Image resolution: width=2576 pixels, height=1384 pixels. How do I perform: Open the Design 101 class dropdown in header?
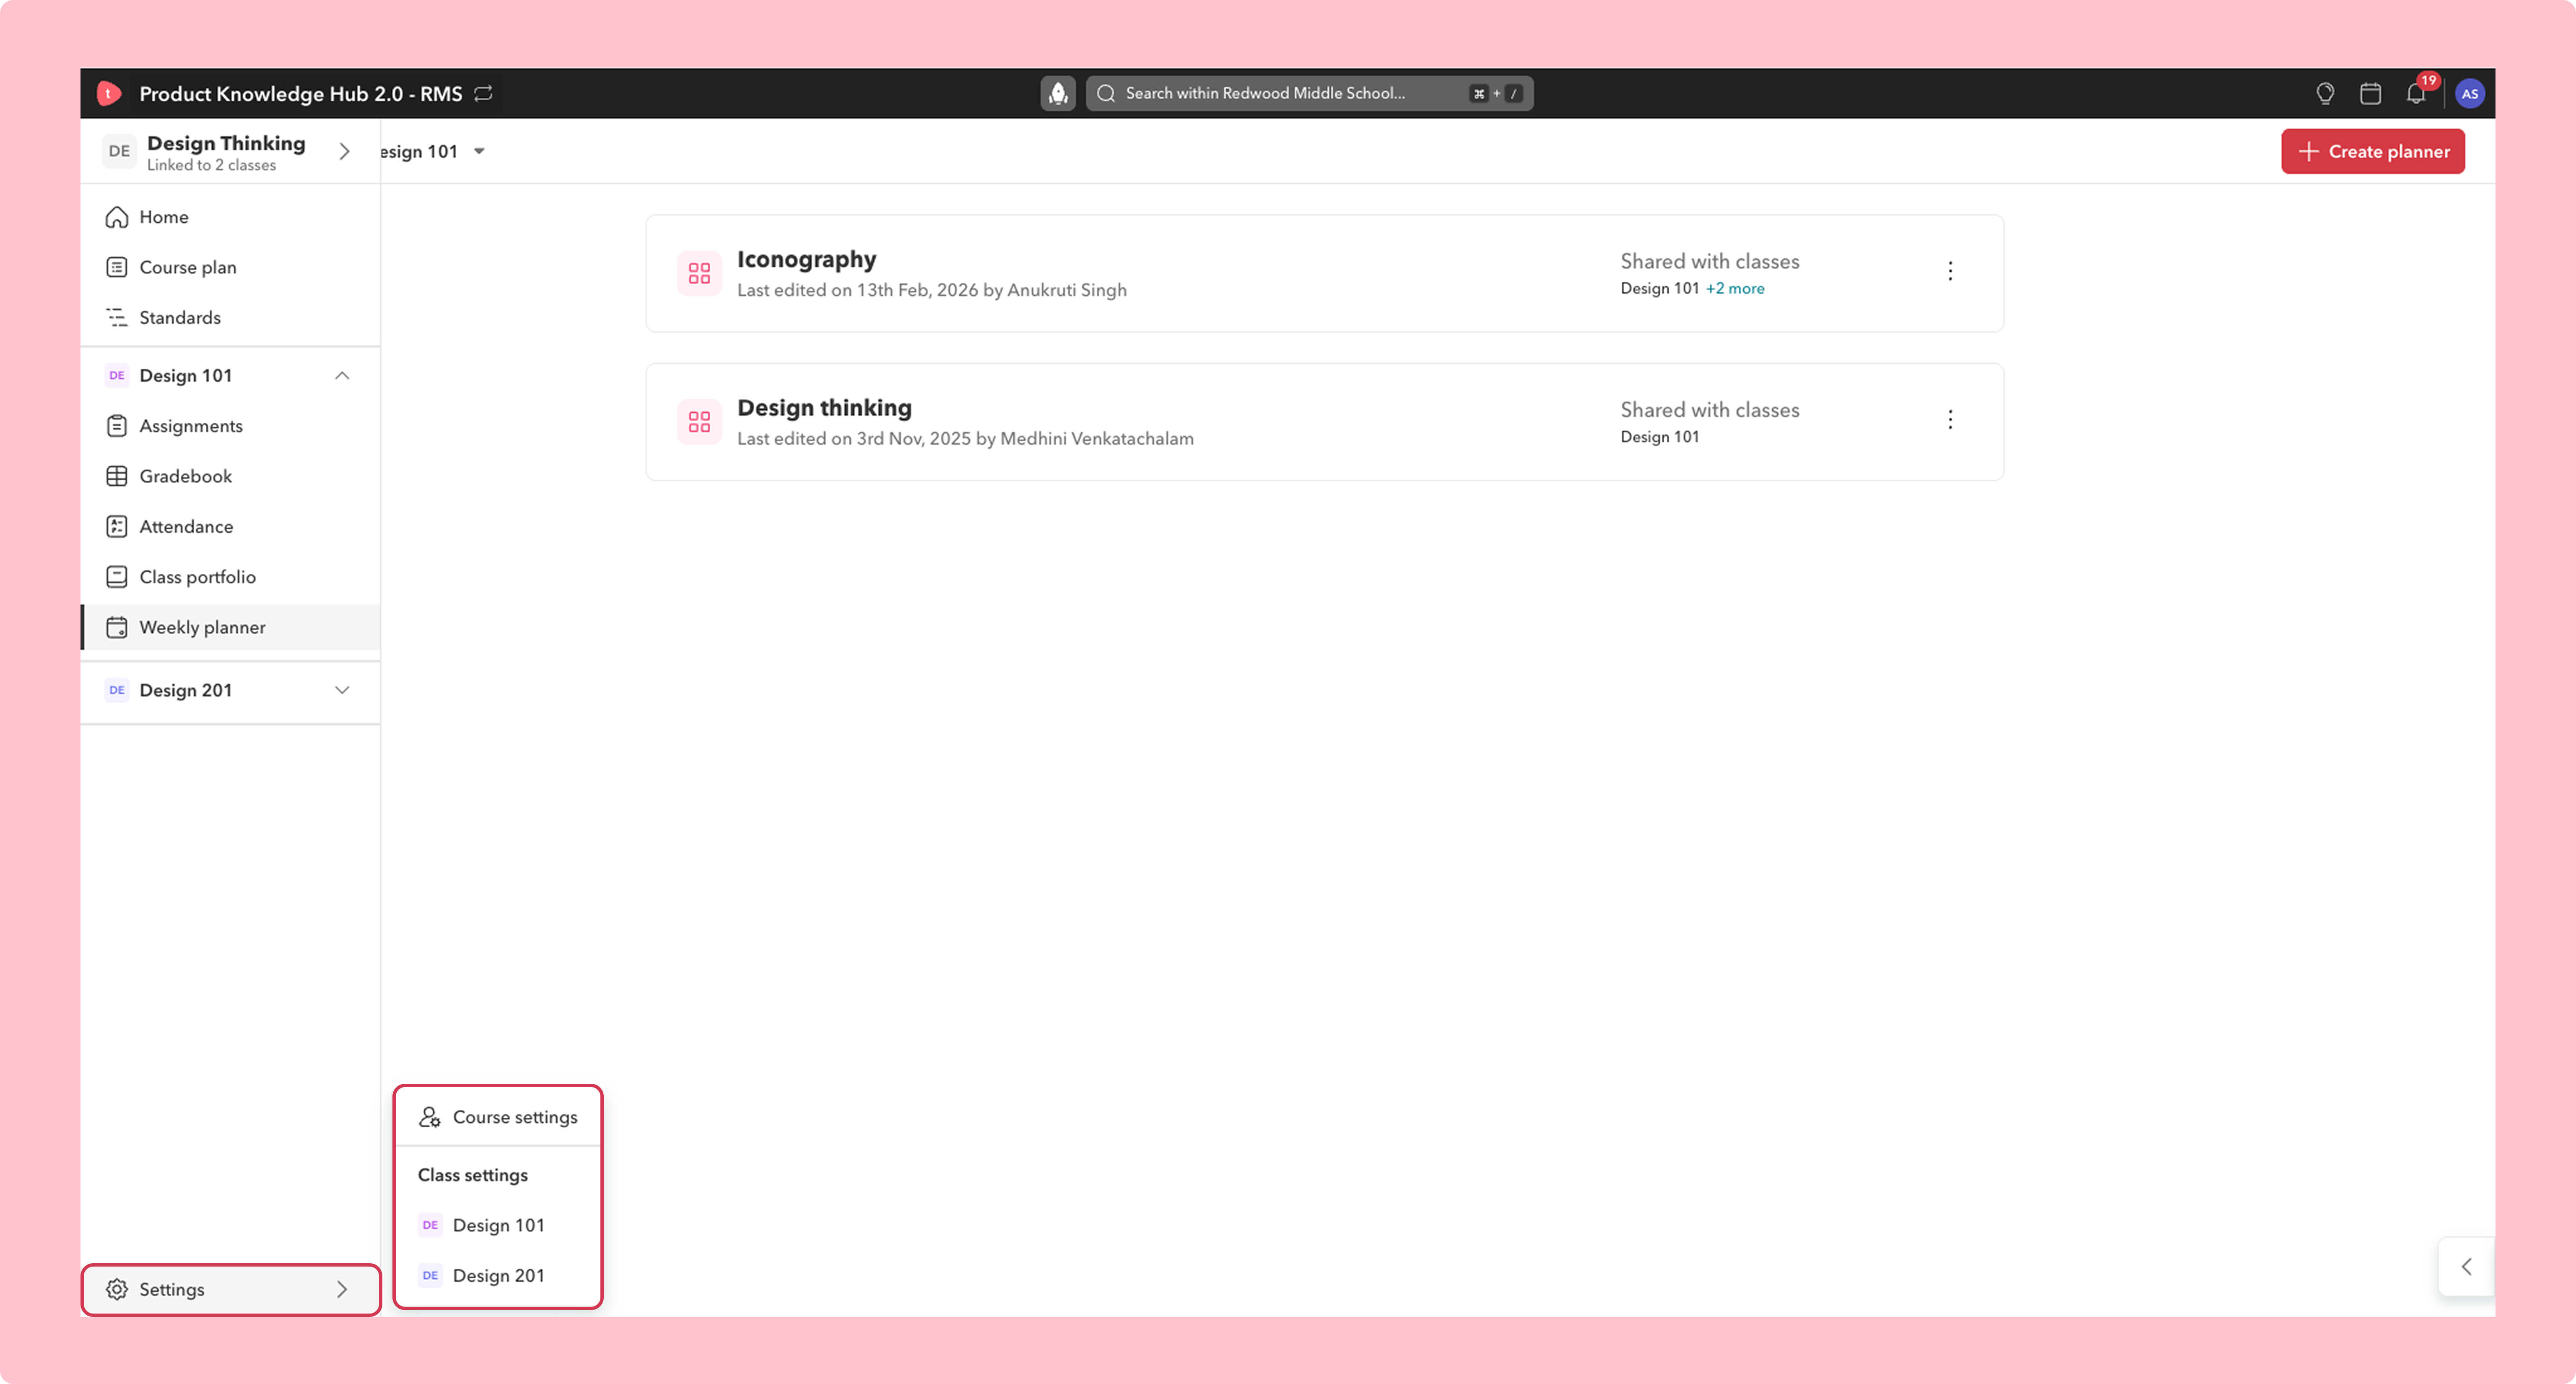tap(433, 151)
